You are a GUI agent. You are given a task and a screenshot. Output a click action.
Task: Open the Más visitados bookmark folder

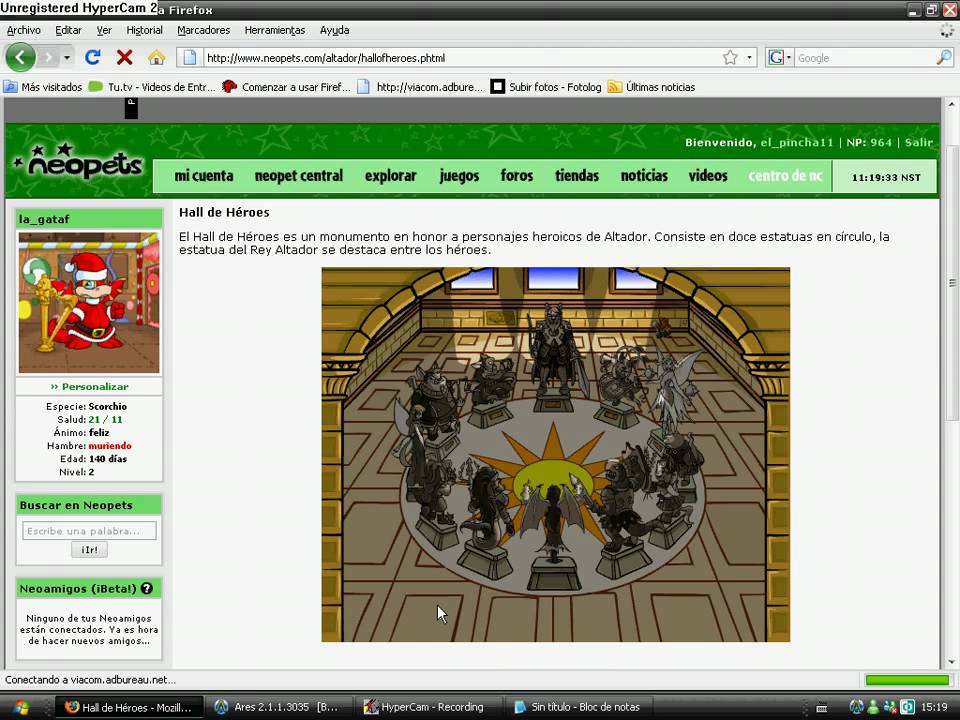pos(43,87)
